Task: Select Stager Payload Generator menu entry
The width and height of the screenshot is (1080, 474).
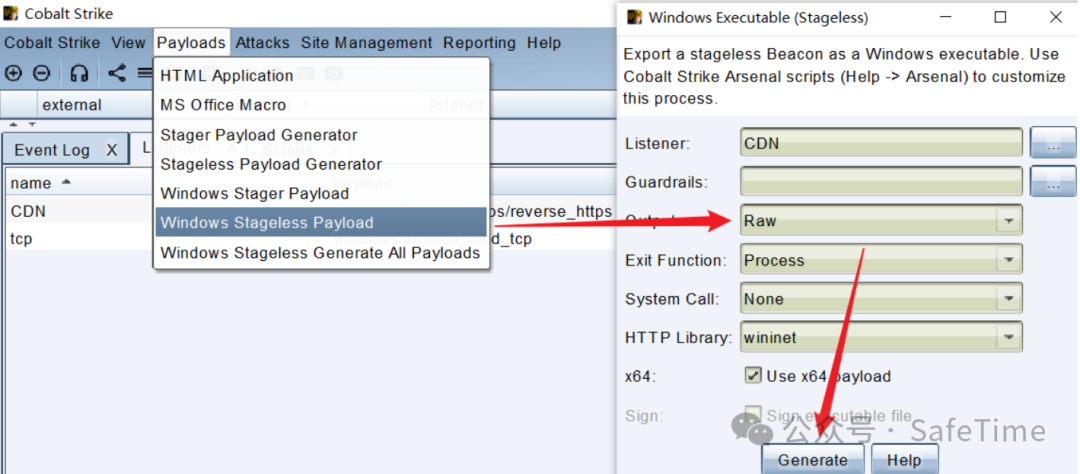Action: [x=322, y=134]
